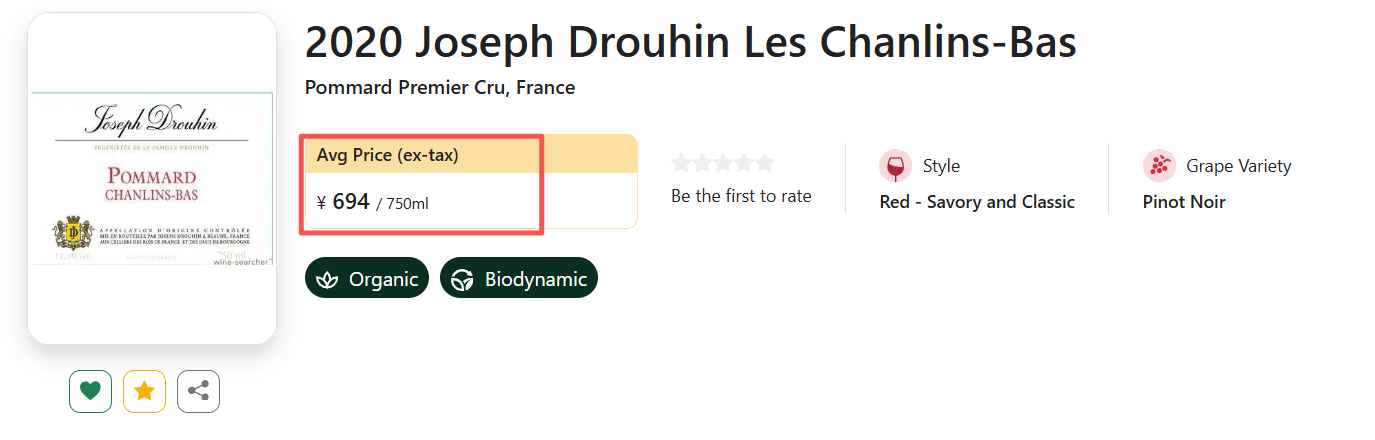Click the yellow star save icon
Viewport: 1375px width, 440px height.
point(144,391)
